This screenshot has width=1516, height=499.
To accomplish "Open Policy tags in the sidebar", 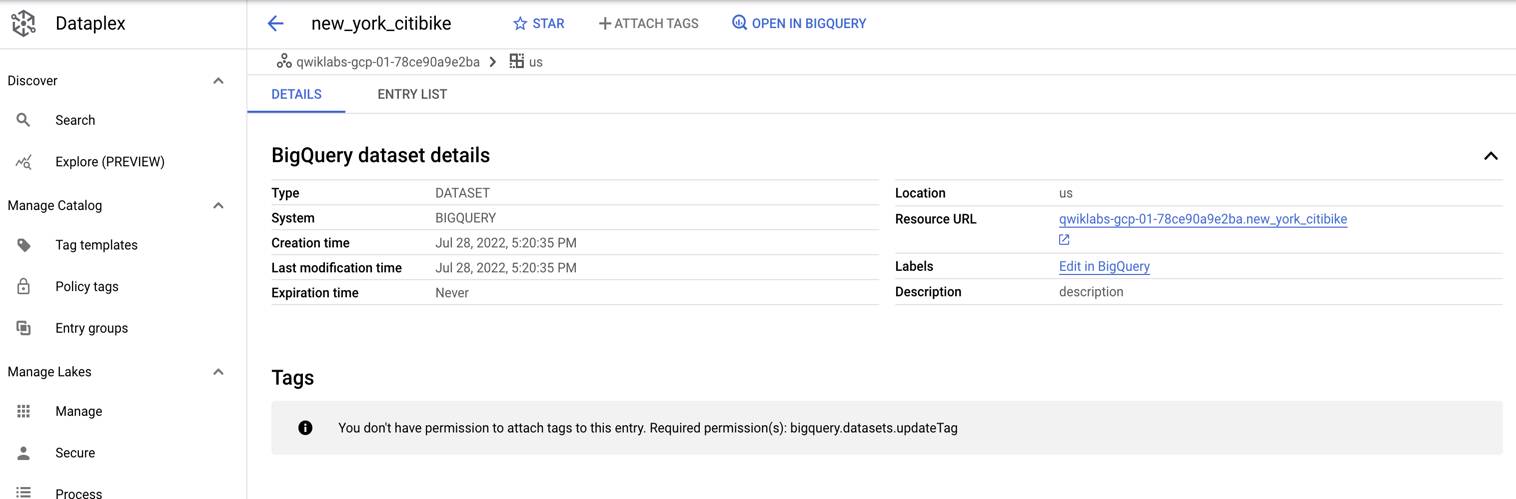I will pos(86,287).
